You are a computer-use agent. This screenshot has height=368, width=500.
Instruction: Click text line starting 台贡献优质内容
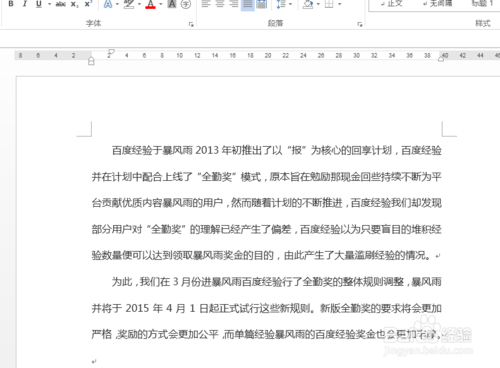pos(267,203)
